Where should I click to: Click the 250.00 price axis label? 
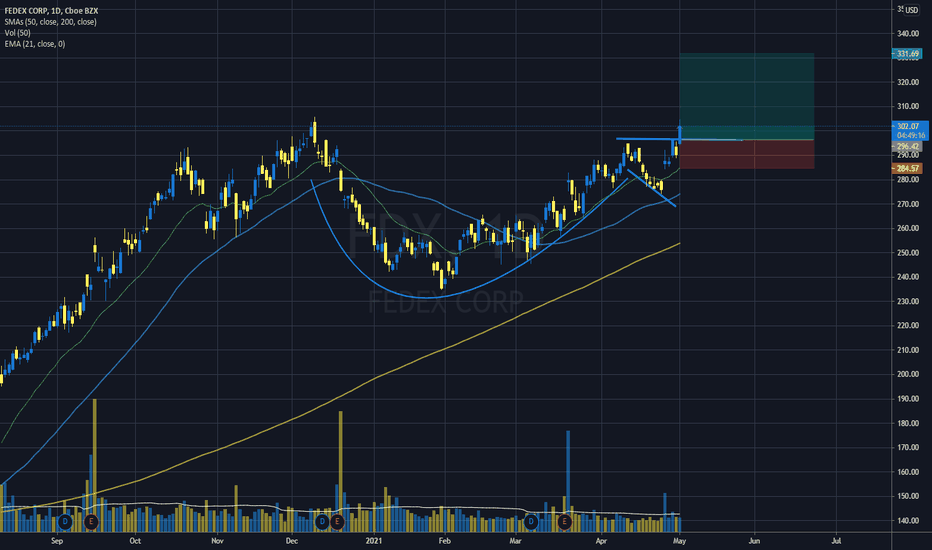click(x=908, y=253)
